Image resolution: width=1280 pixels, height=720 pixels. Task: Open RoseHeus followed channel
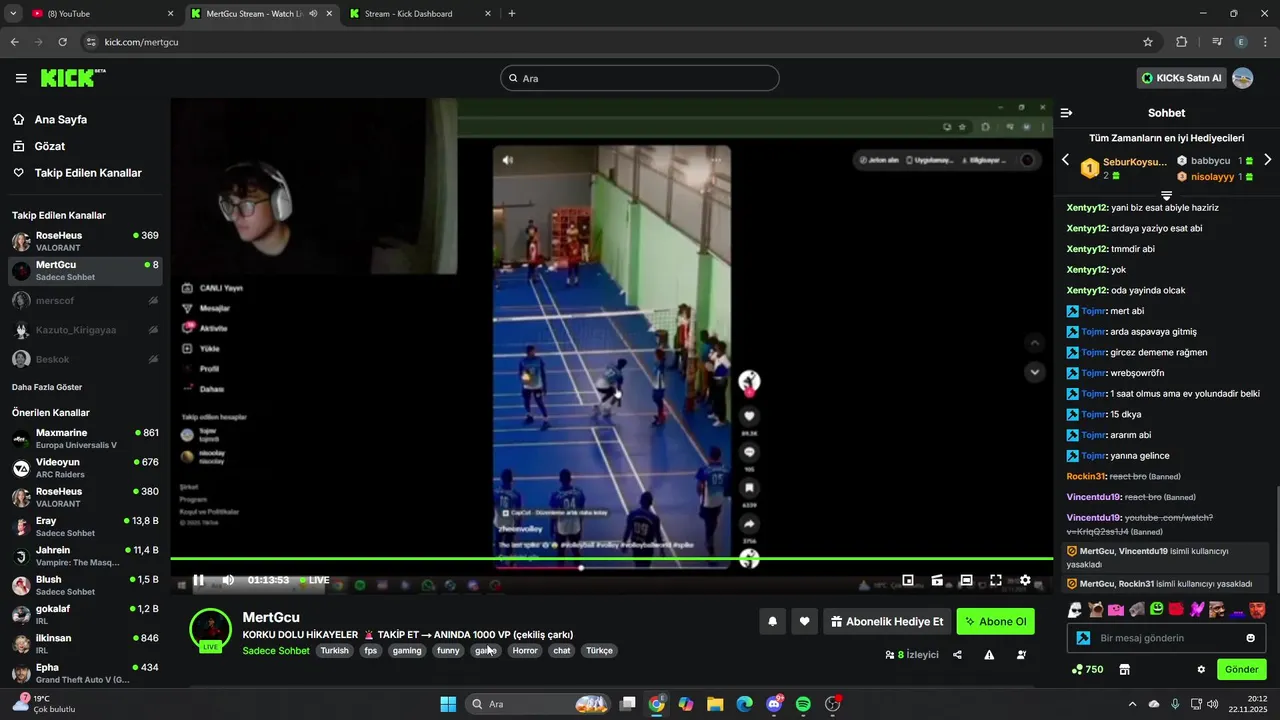point(85,241)
